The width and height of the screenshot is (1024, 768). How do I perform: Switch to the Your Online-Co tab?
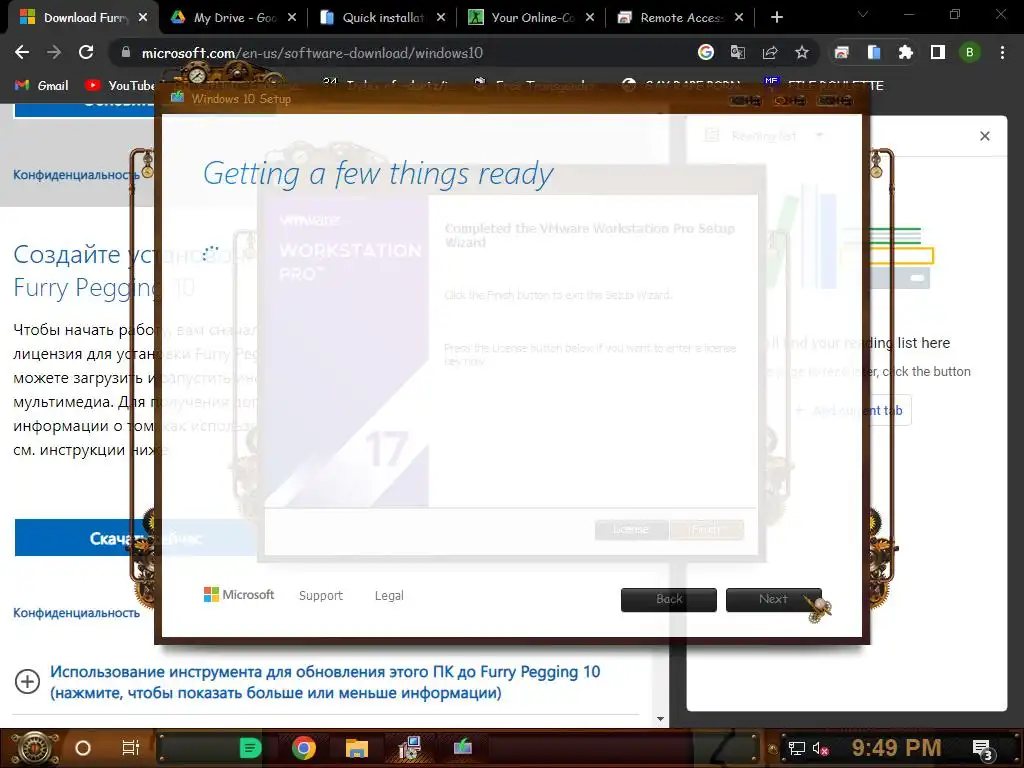click(532, 18)
